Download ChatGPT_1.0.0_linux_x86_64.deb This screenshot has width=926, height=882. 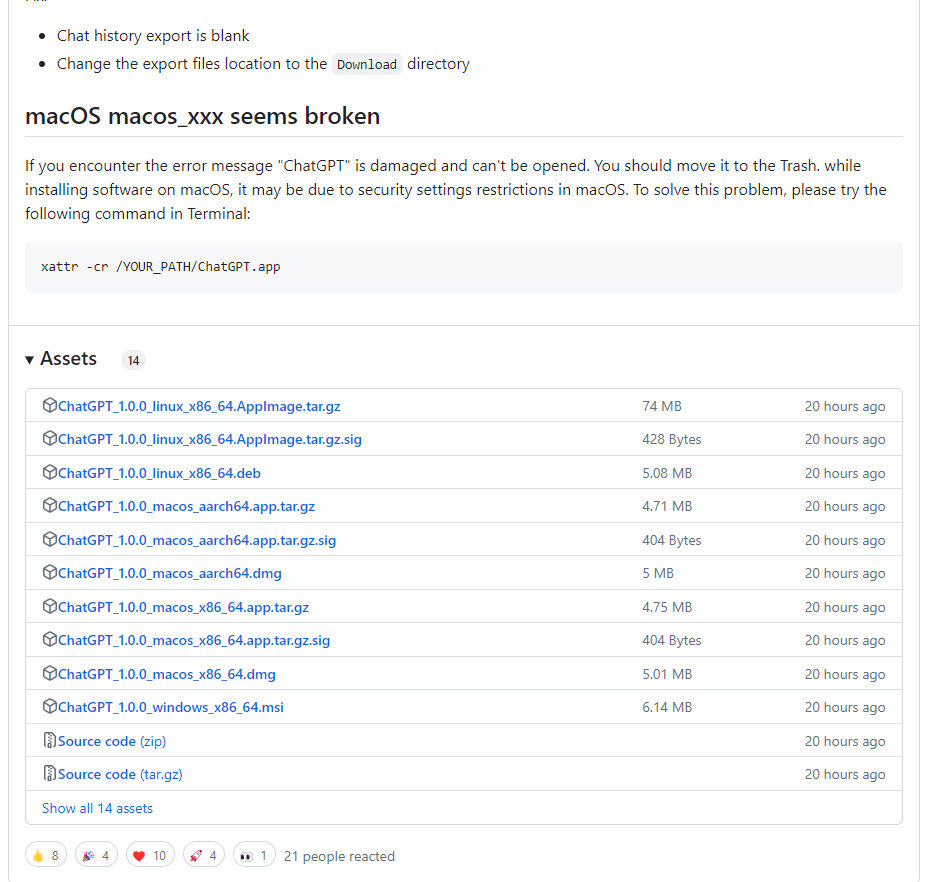159,473
